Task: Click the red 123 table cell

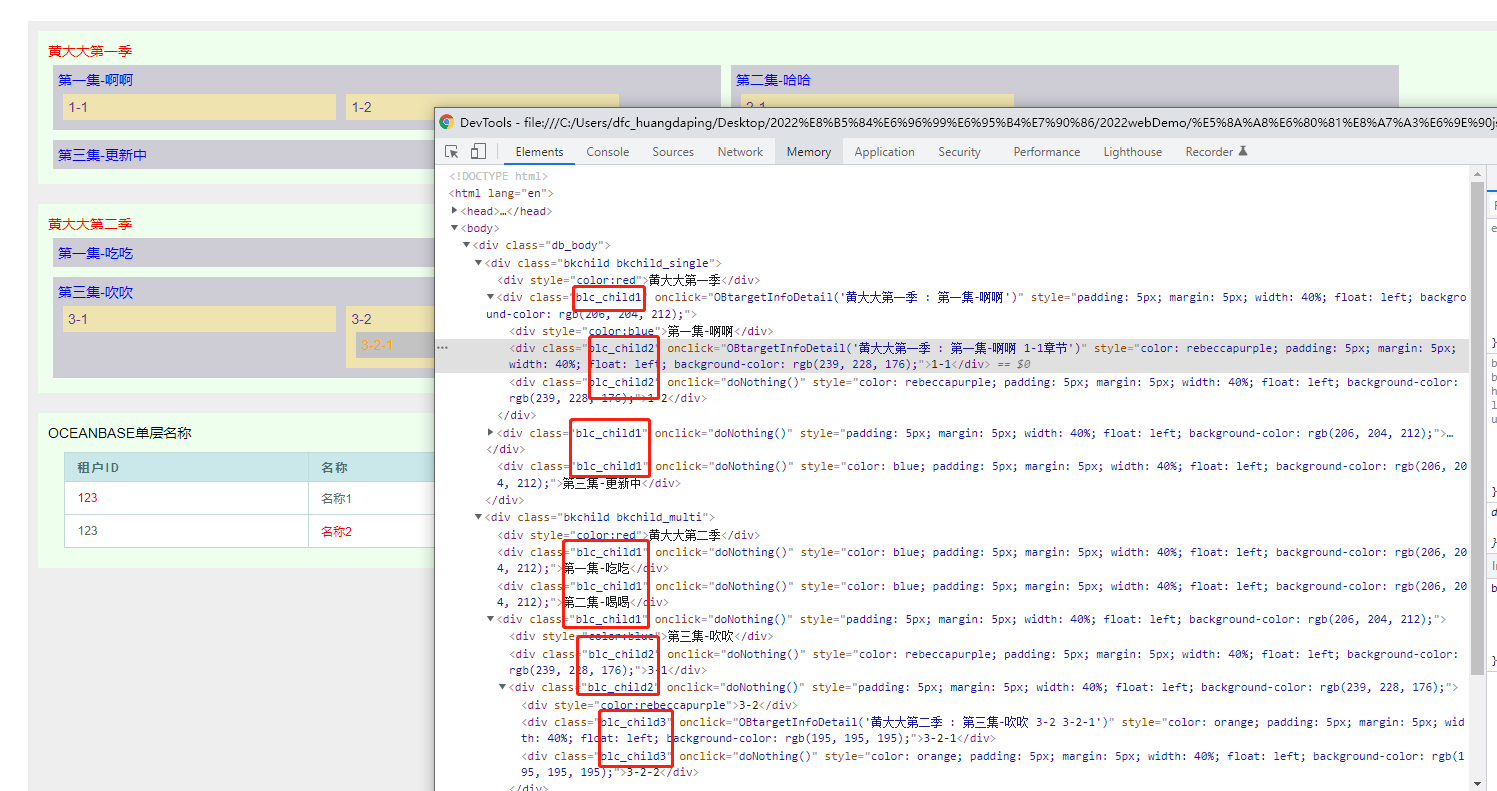Action: 186,498
